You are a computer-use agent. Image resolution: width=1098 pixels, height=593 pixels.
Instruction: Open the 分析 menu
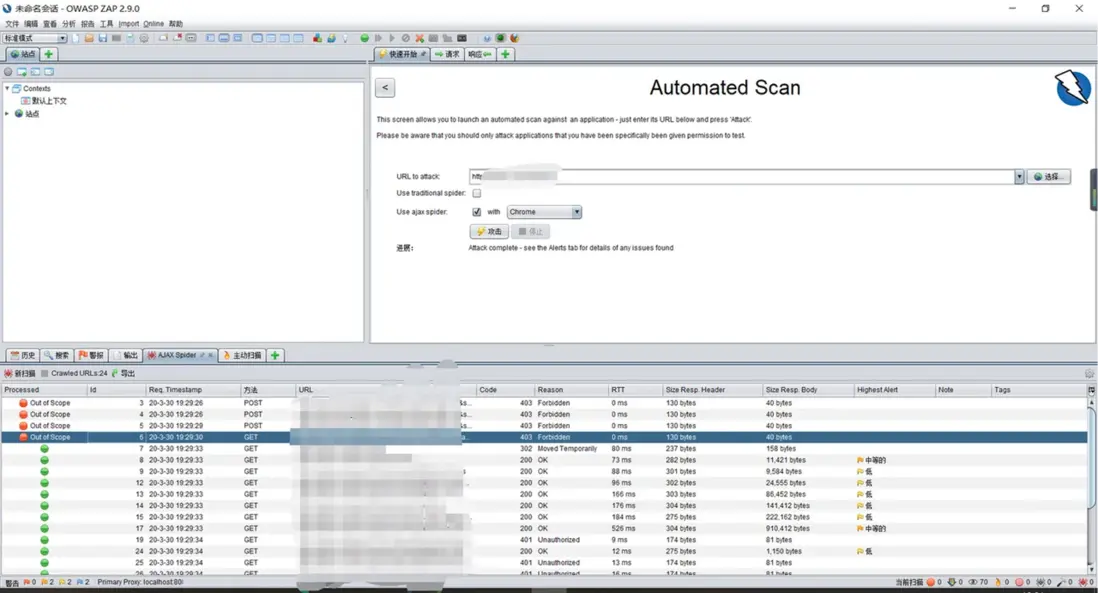point(69,24)
